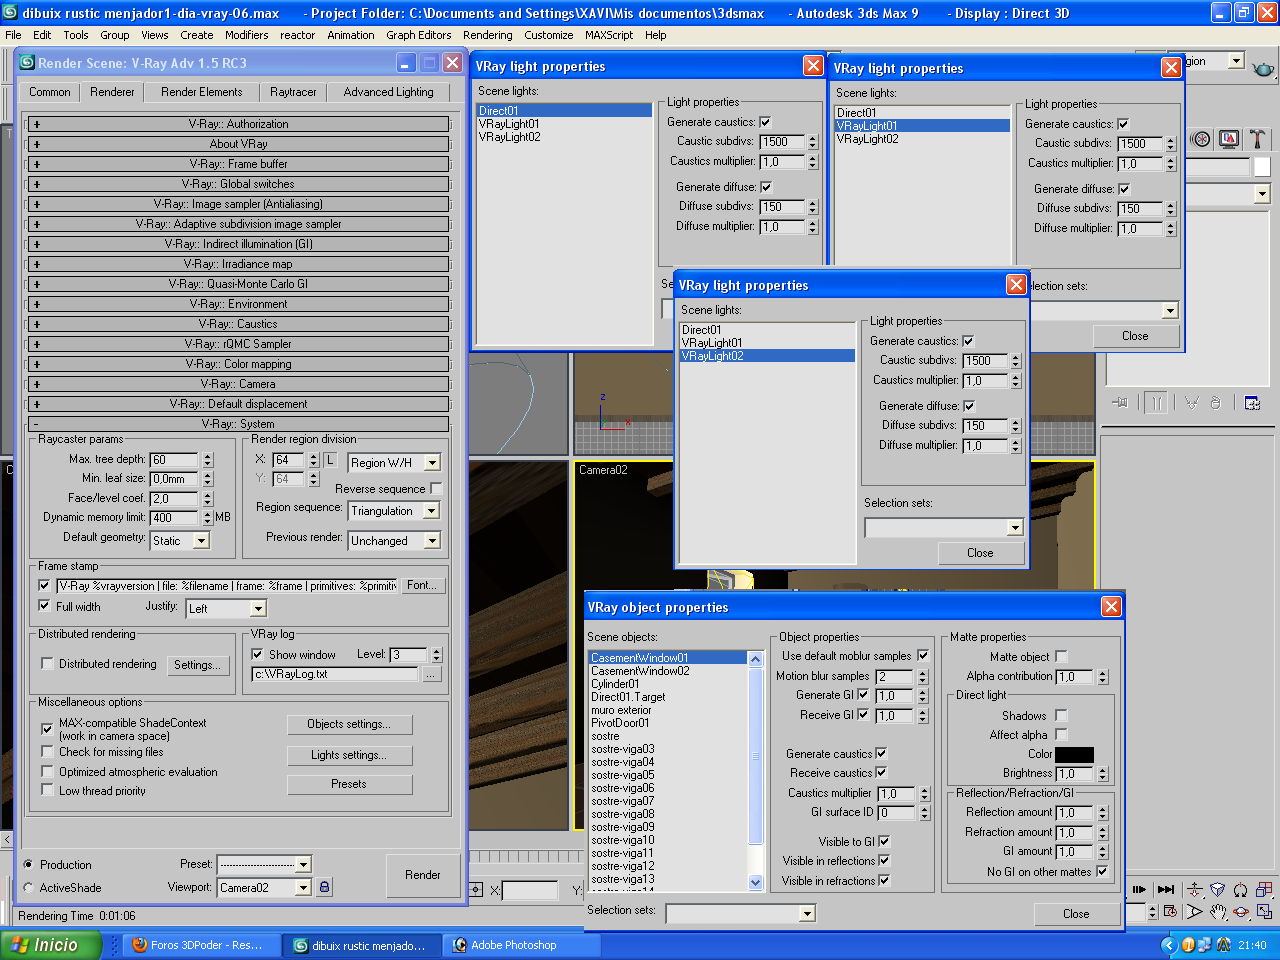Switch to the Common tab
The width and height of the screenshot is (1280, 960).
(x=50, y=92)
